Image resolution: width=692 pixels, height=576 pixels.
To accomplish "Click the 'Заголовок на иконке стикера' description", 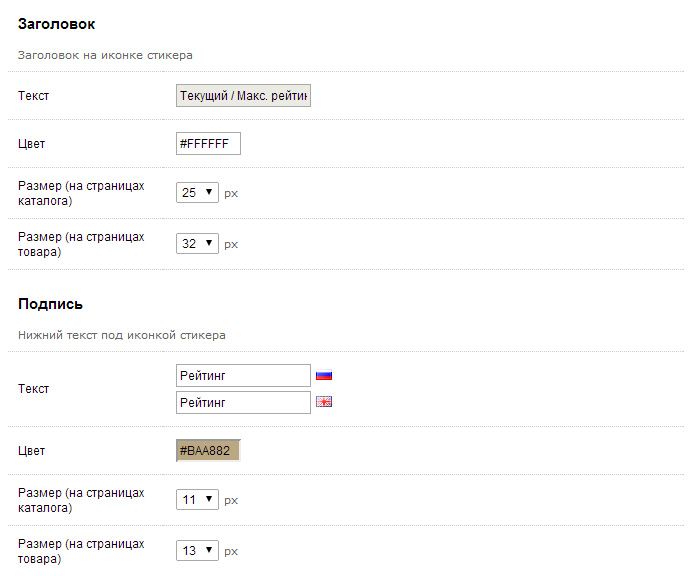I will click(x=105, y=56).
